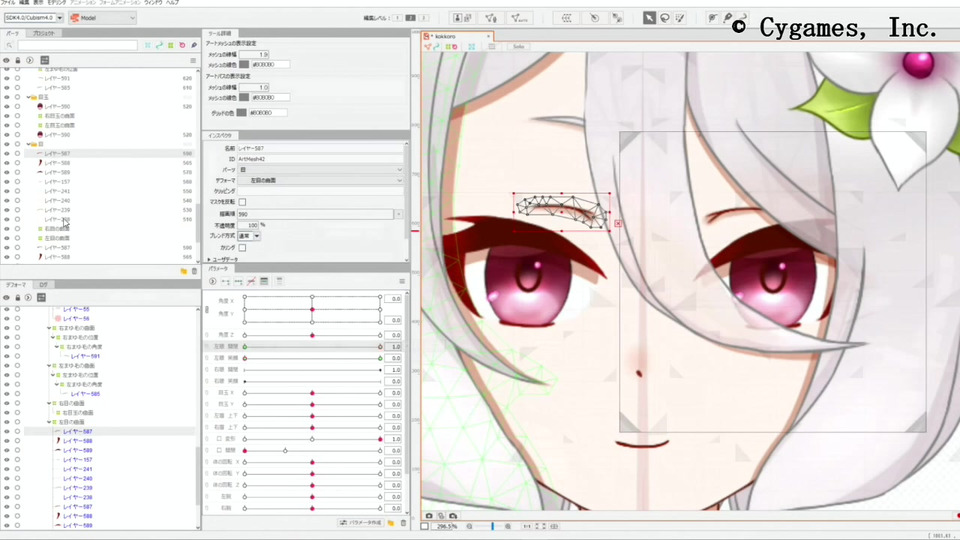The height and width of the screenshot is (540, 960).
Task: Toggle visibility eye for レイヤー-157 in Parts
Action: click(x=7, y=182)
